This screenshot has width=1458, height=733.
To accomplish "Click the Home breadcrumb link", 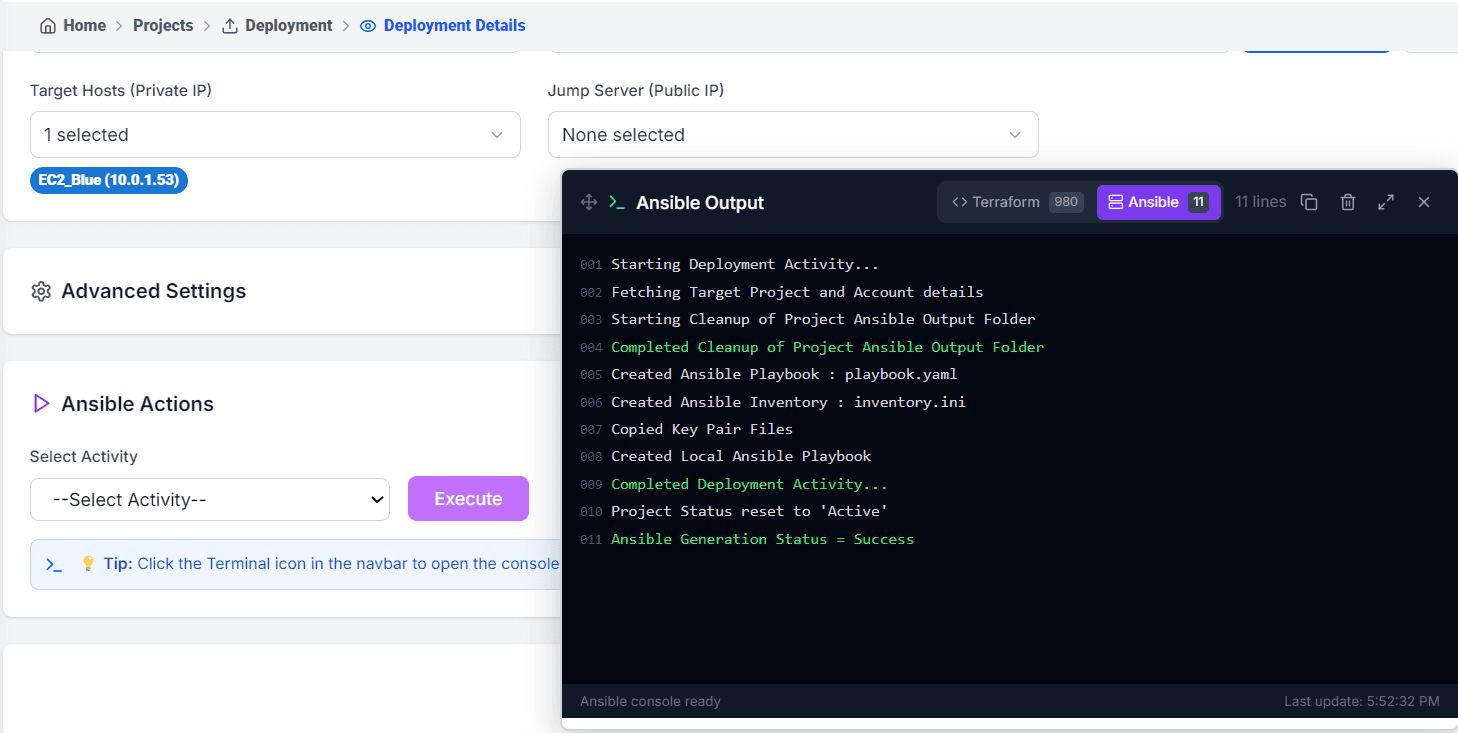I will point(83,25).
